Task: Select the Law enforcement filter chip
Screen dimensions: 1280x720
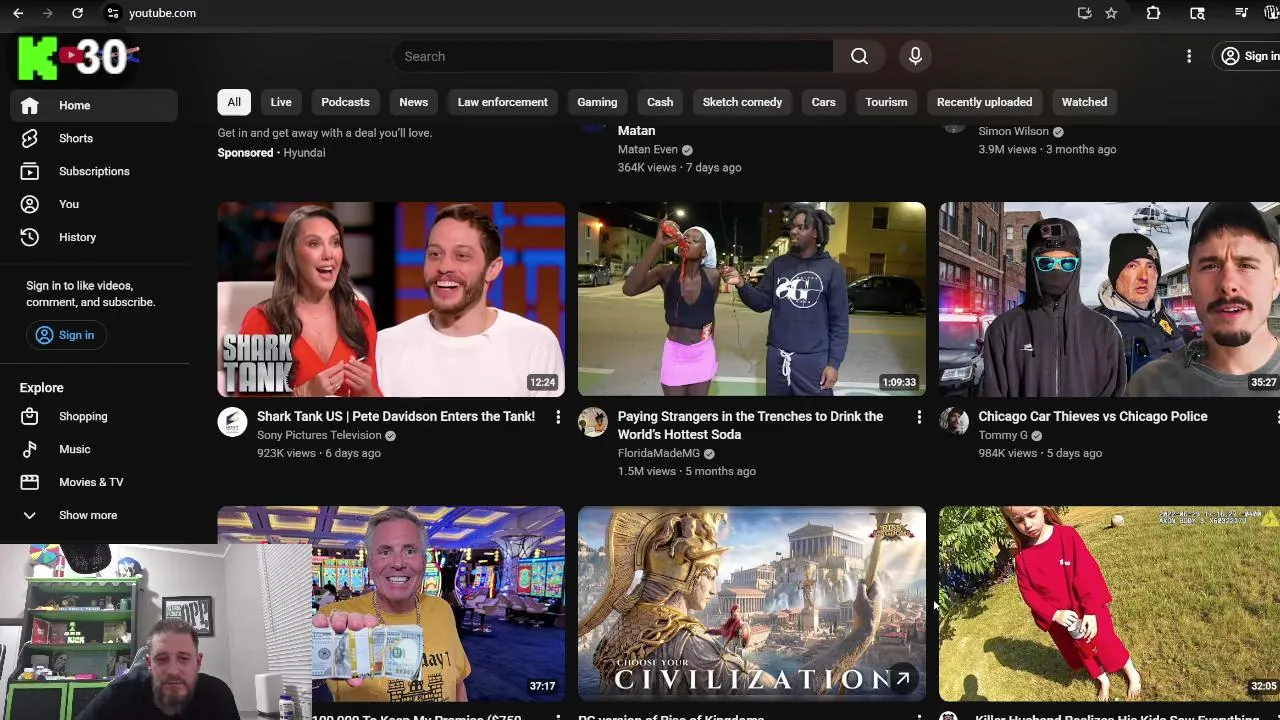Action: point(502,102)
